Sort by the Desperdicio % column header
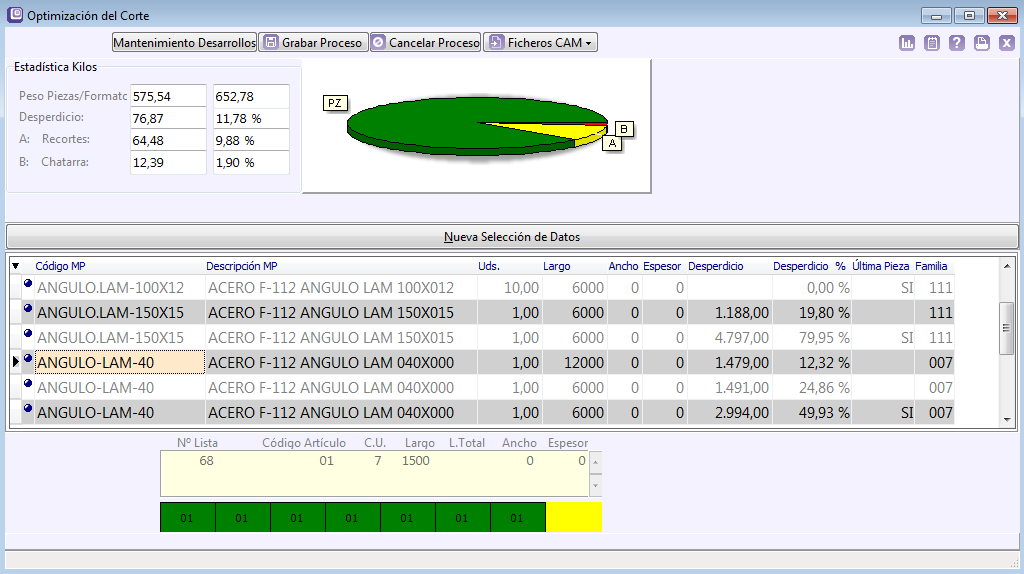 coord(809,266)
